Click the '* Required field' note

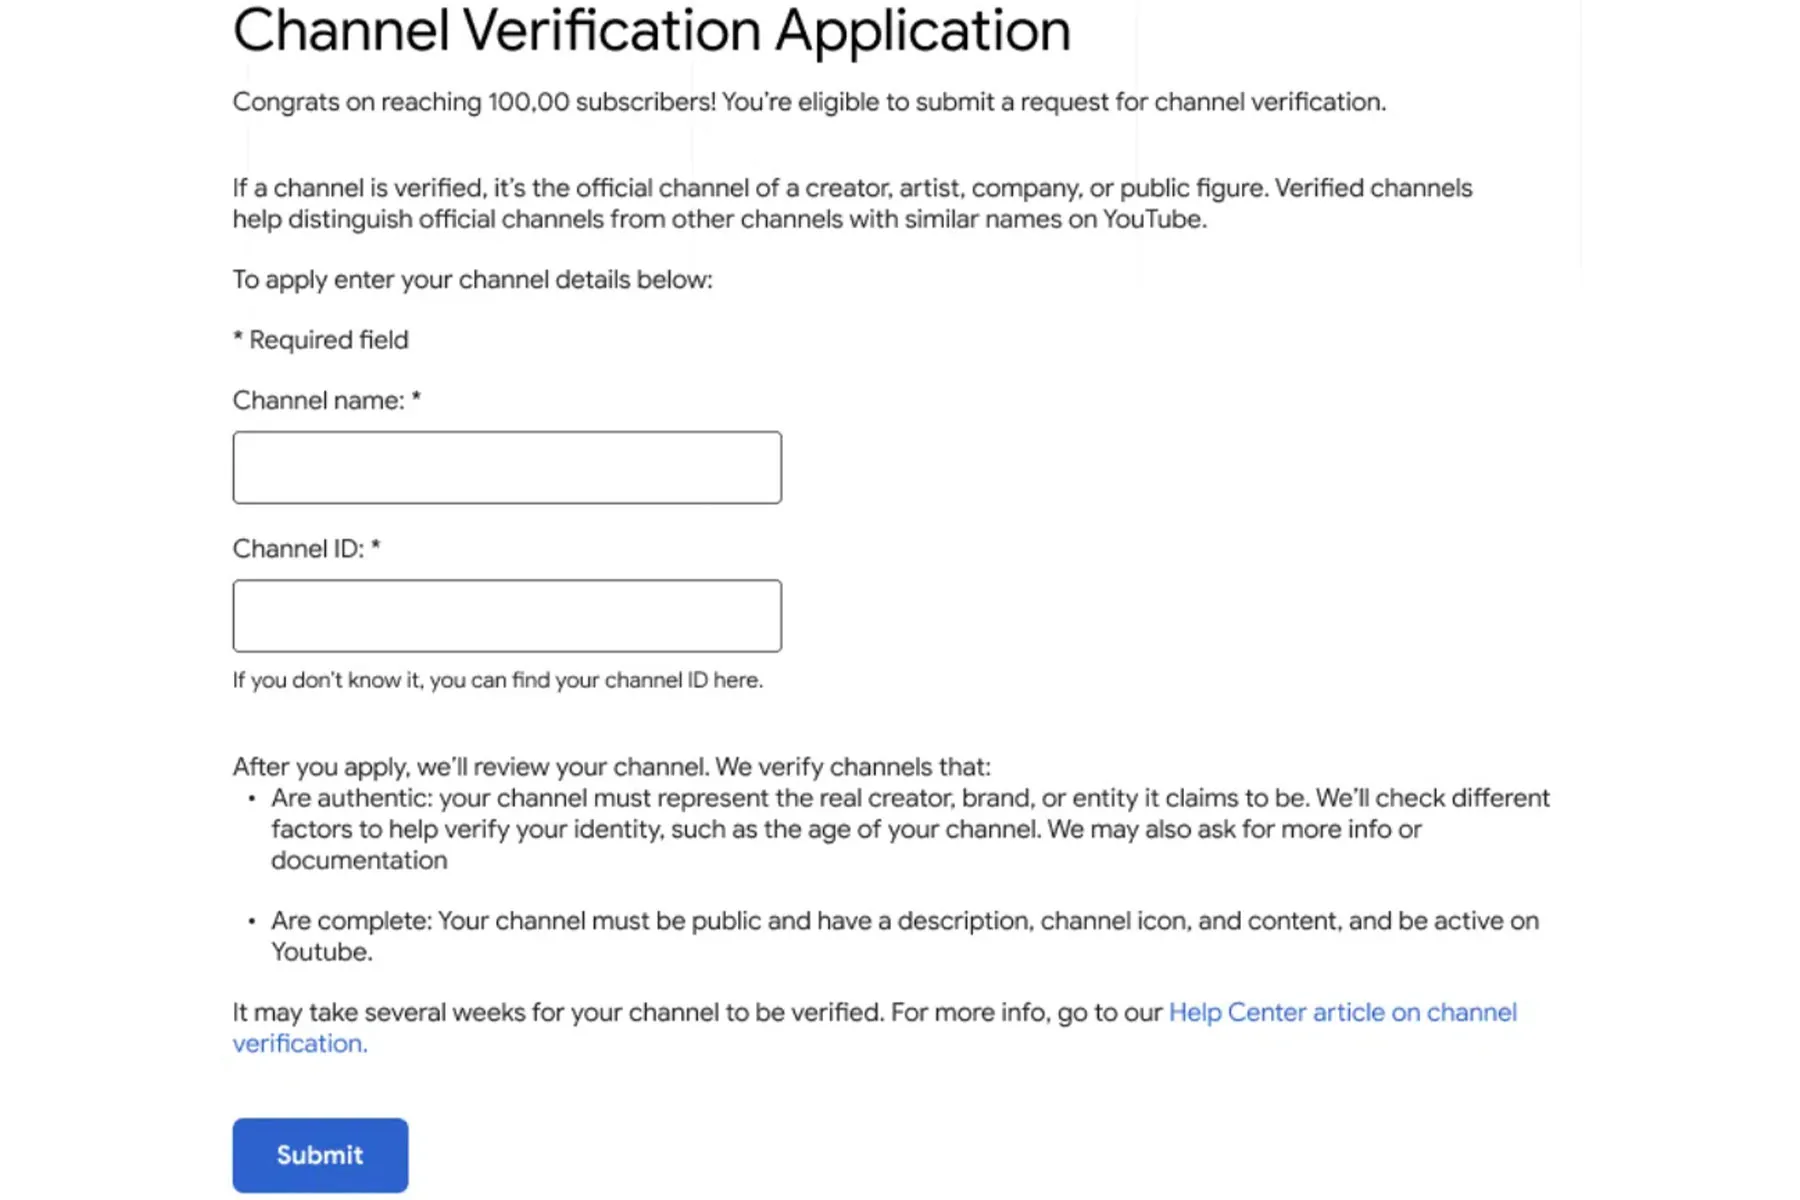[321, 340]
